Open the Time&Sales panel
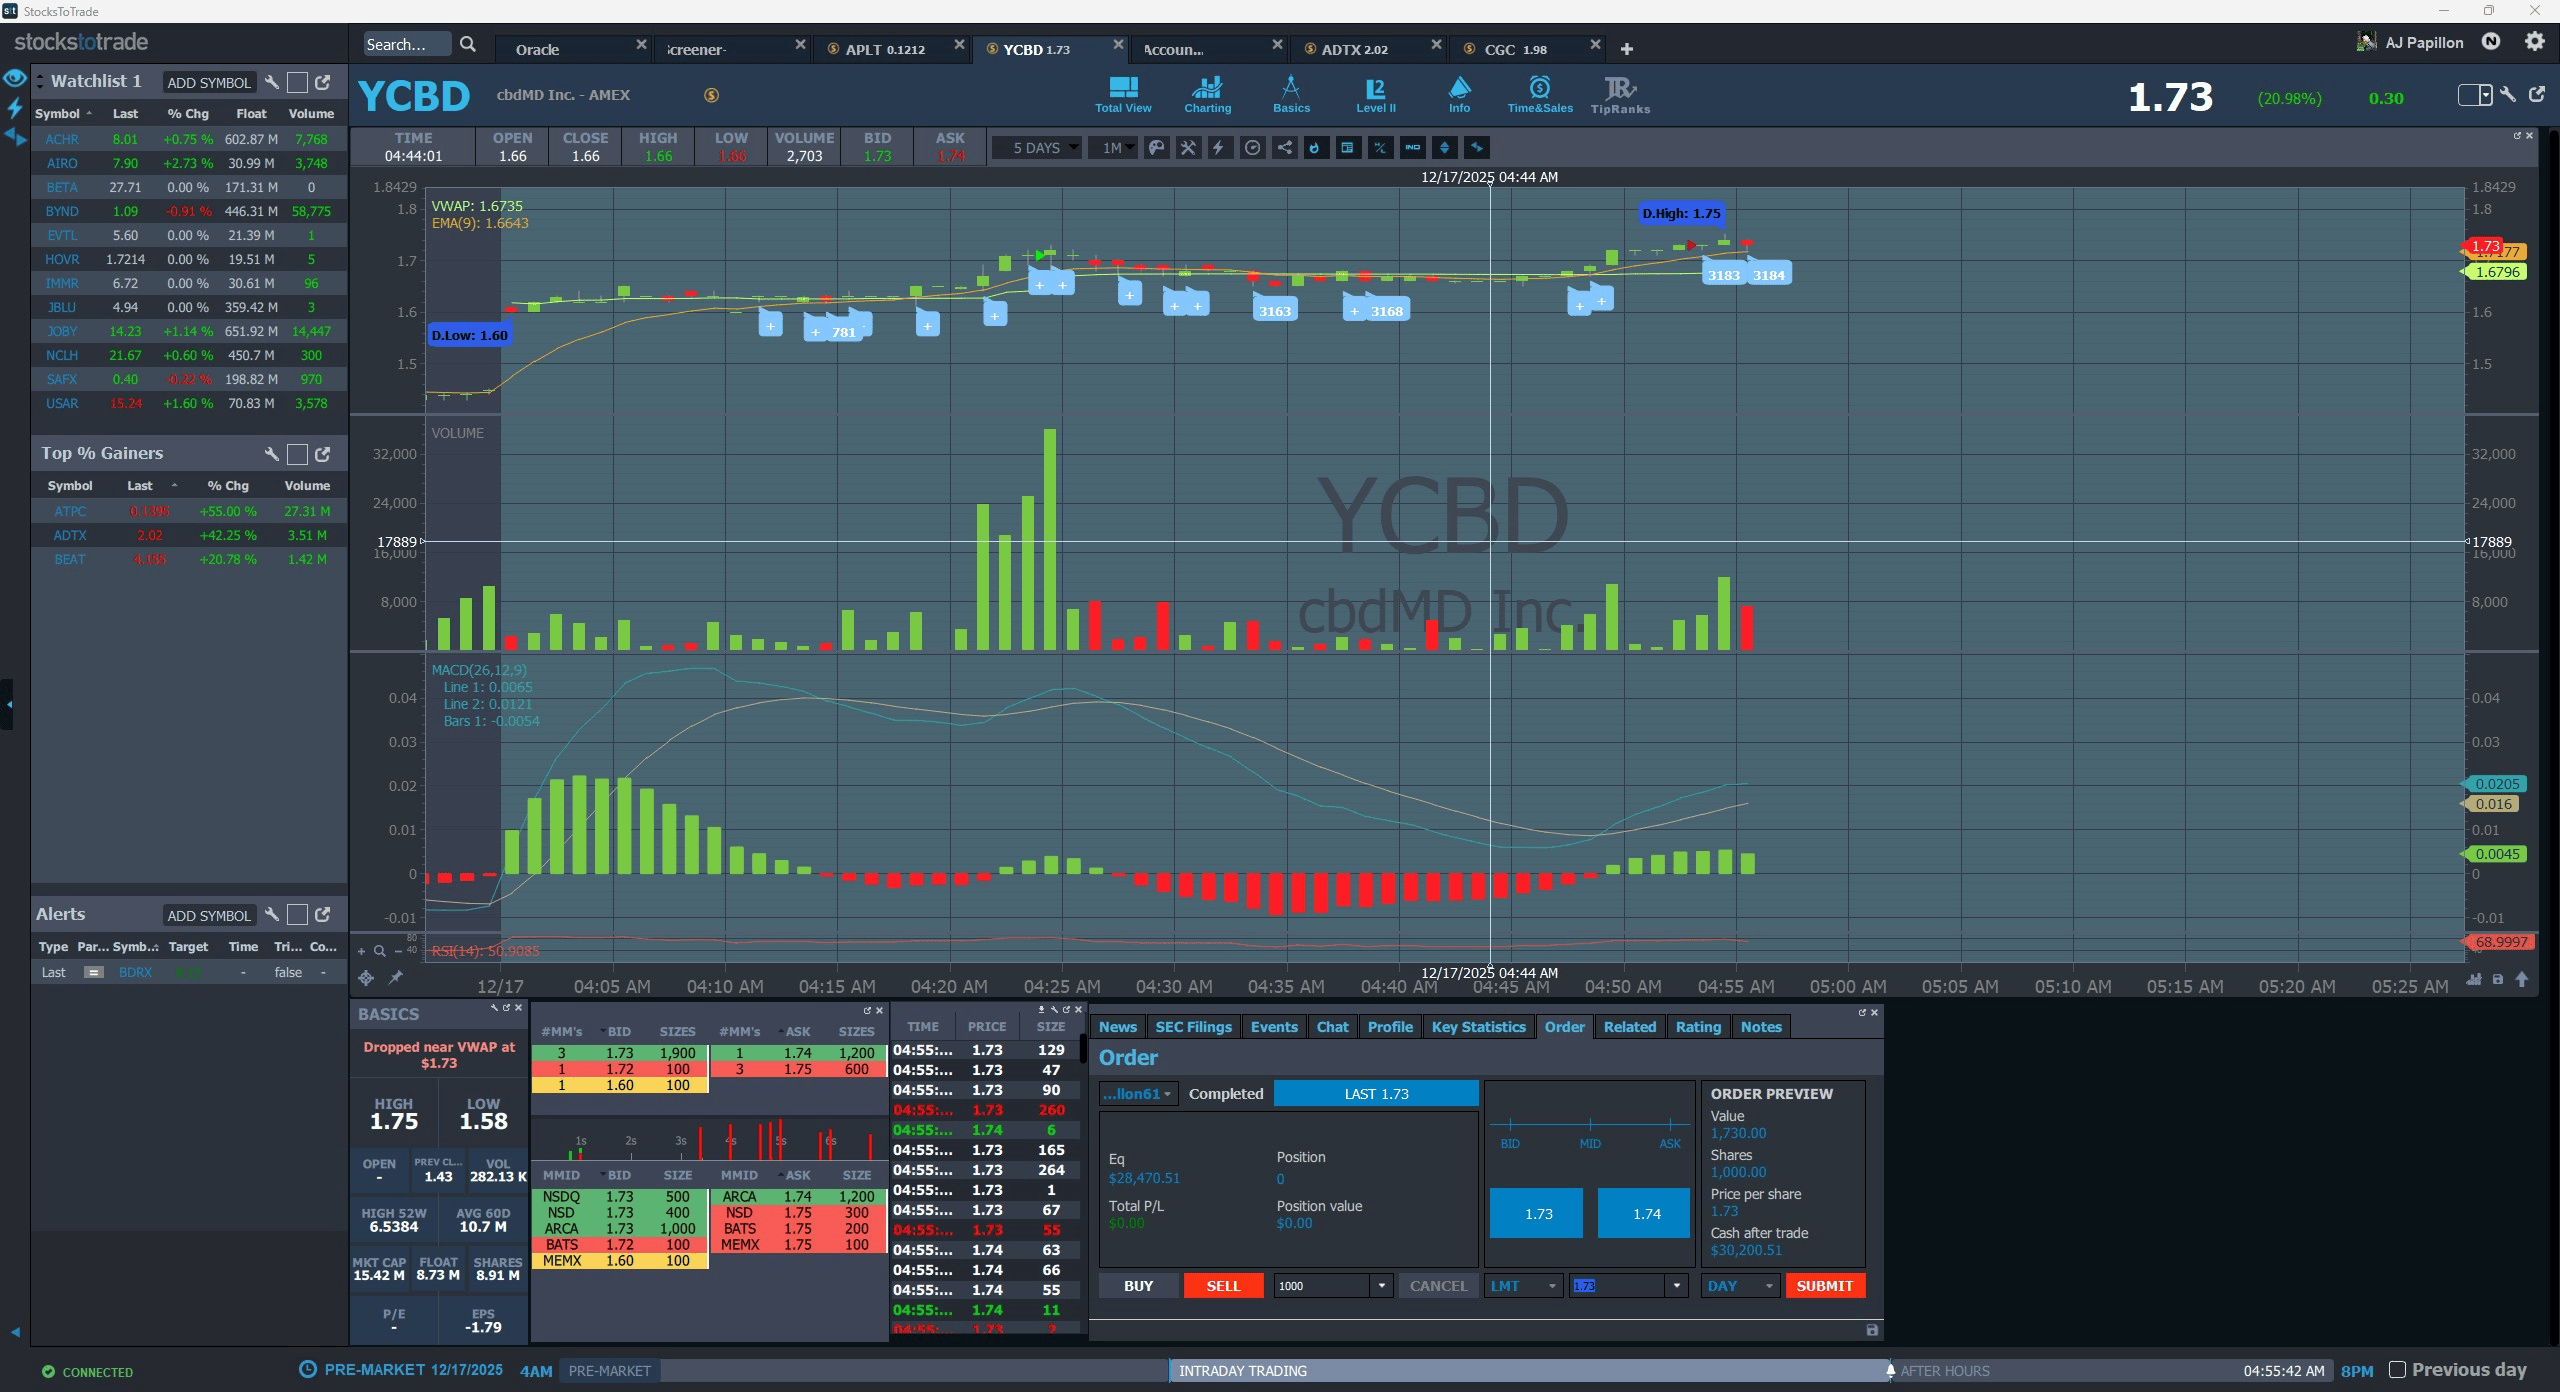Viewport: 2560px width, 1392px height. tap(1539, 95)
